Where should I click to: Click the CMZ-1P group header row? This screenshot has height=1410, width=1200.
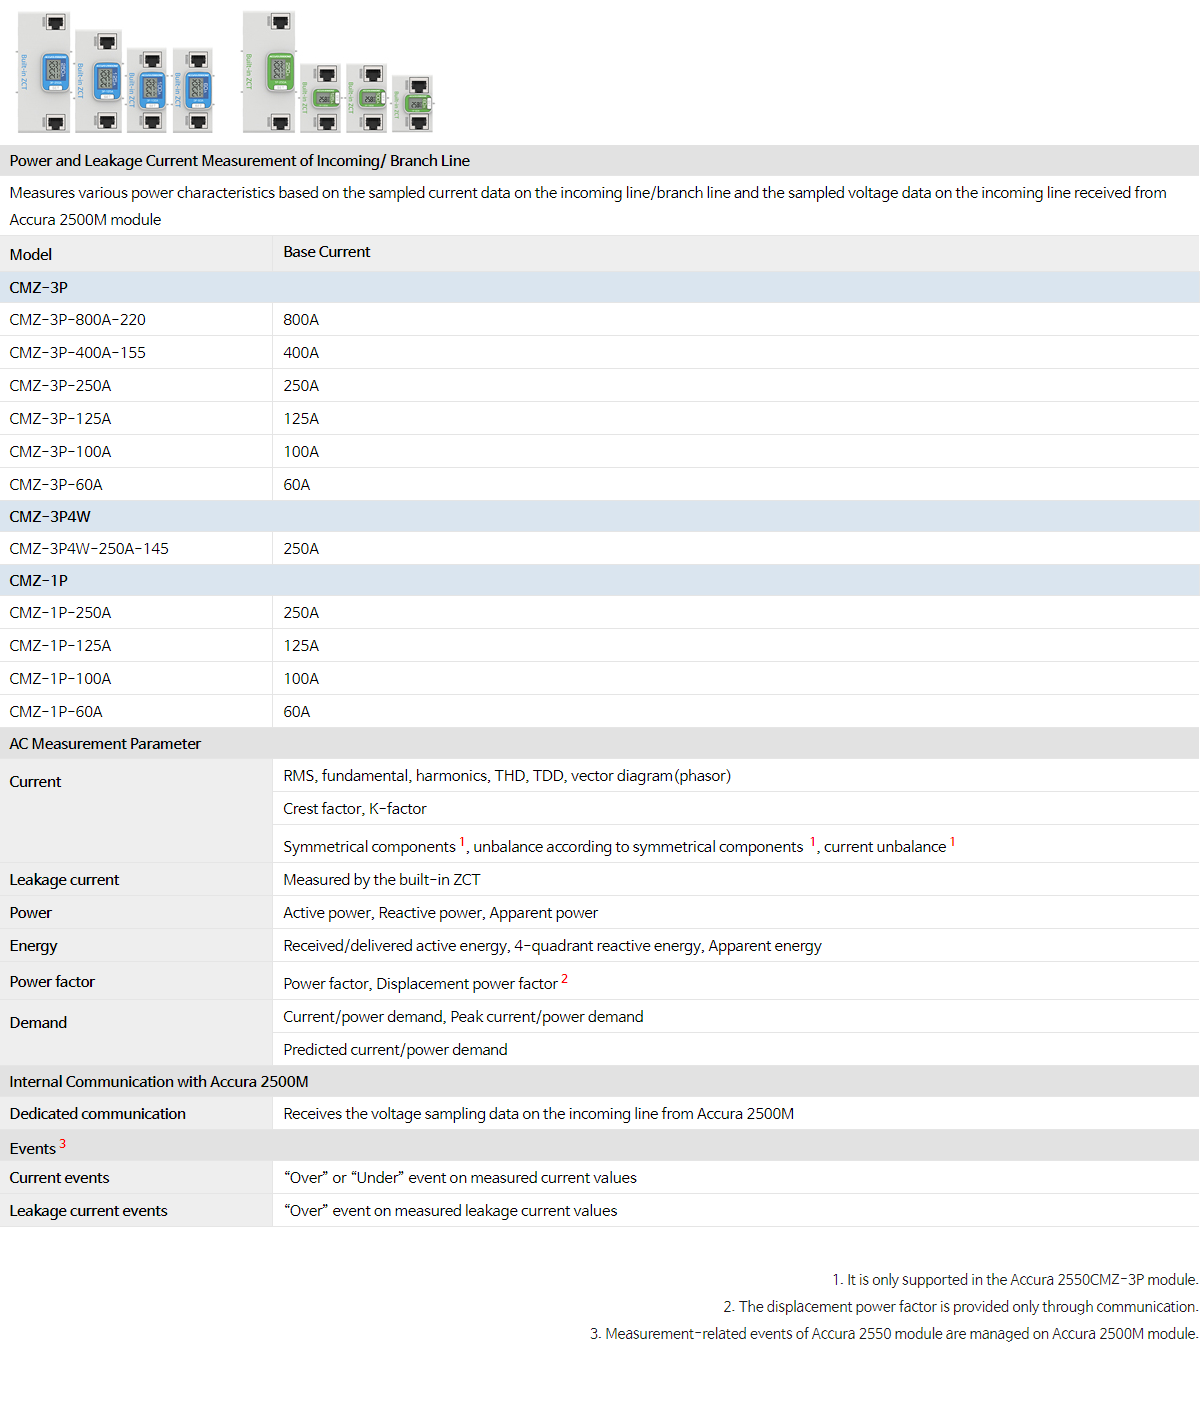click(x=39, y=581)
